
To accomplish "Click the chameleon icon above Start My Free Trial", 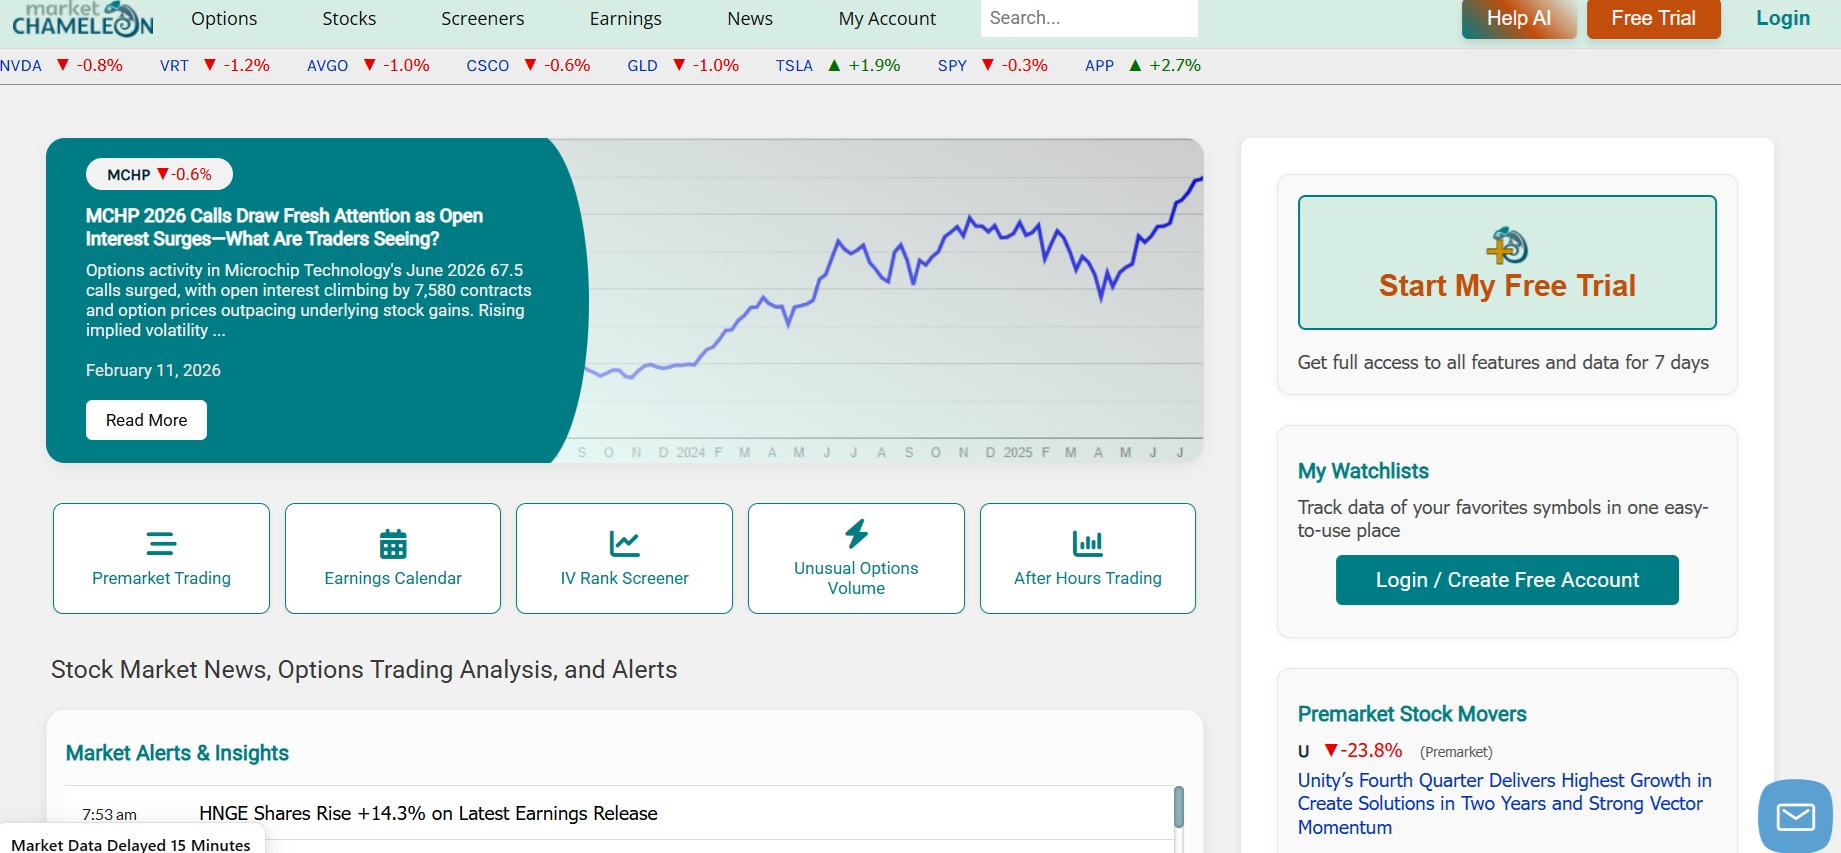I will pos(1507,246).
